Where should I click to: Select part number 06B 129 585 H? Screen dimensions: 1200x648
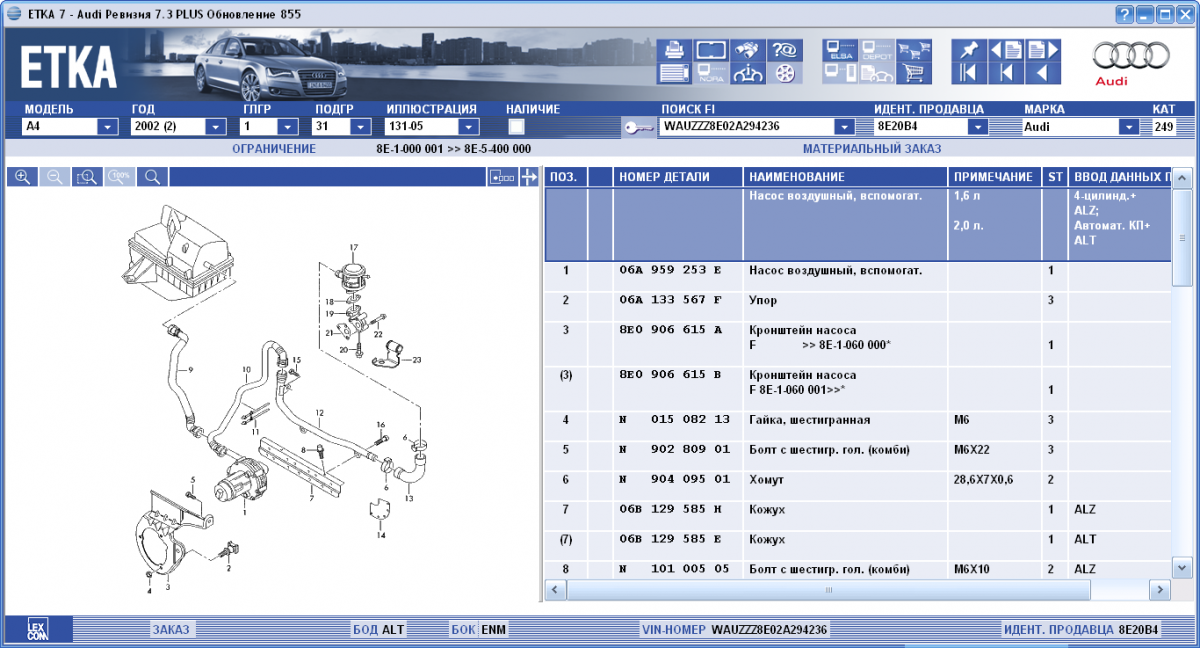670,510
